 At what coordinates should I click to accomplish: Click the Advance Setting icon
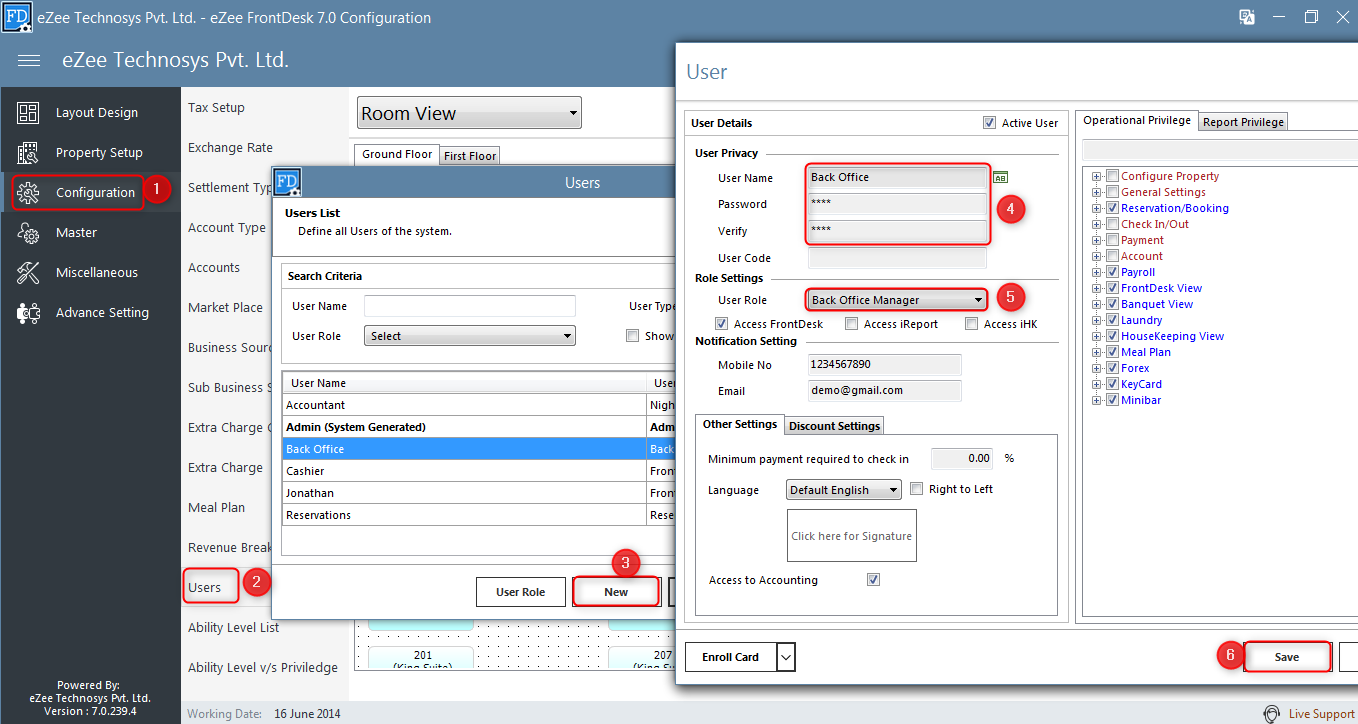(28, 313)
